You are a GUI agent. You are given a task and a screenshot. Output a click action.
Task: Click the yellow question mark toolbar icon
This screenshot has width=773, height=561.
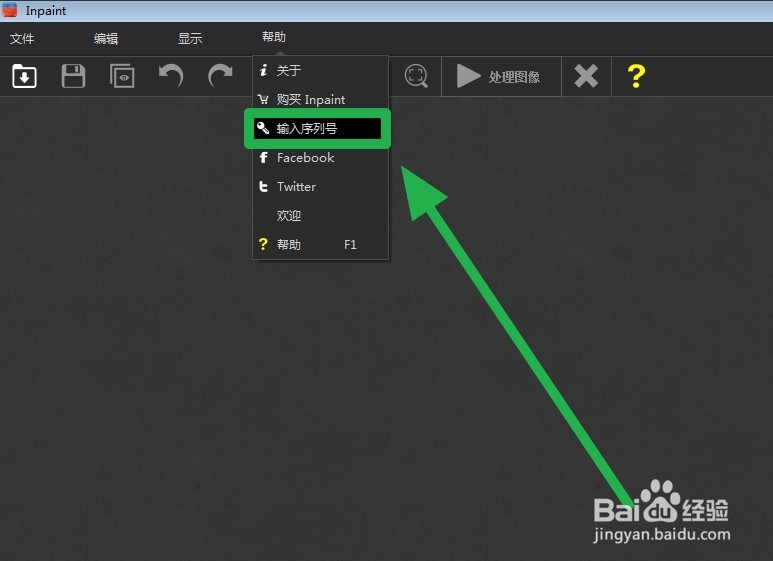[636, 76]
